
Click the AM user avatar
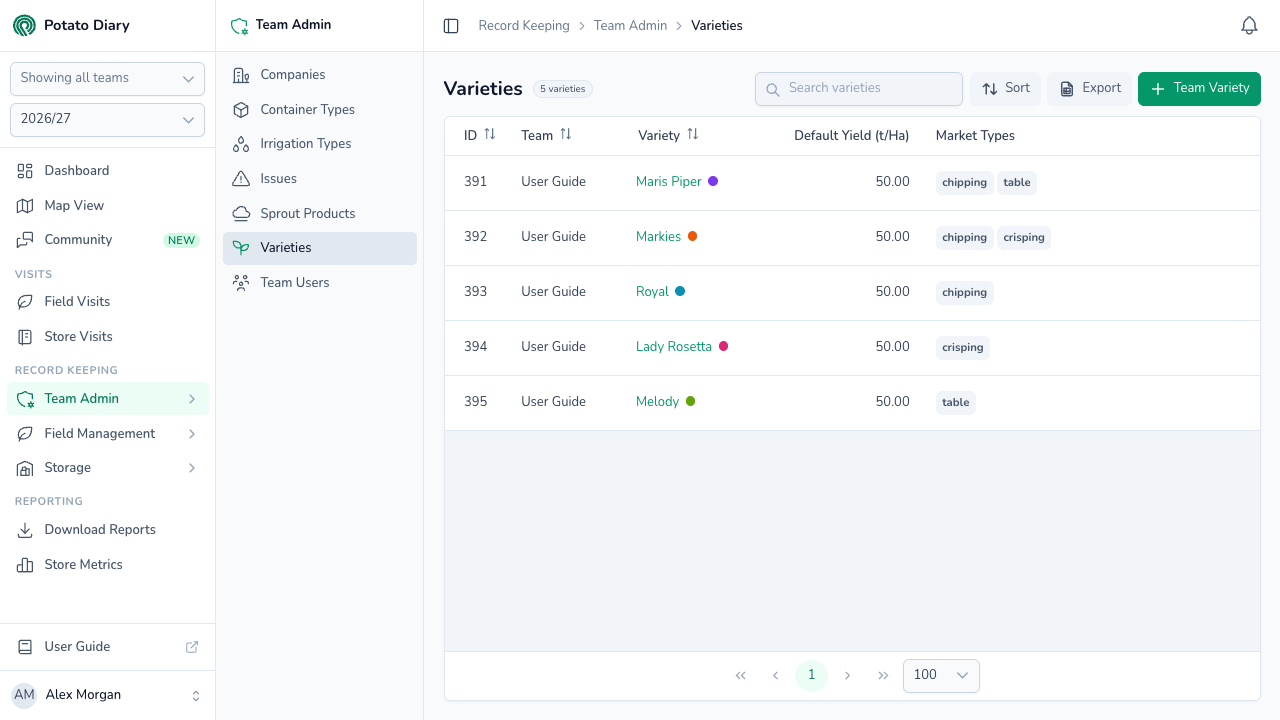pos(24,695)
